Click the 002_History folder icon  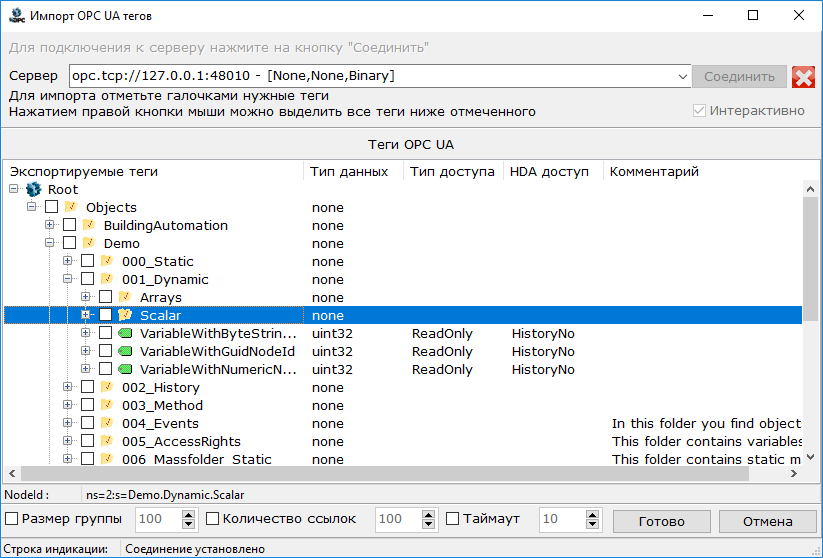click(107, 386)
